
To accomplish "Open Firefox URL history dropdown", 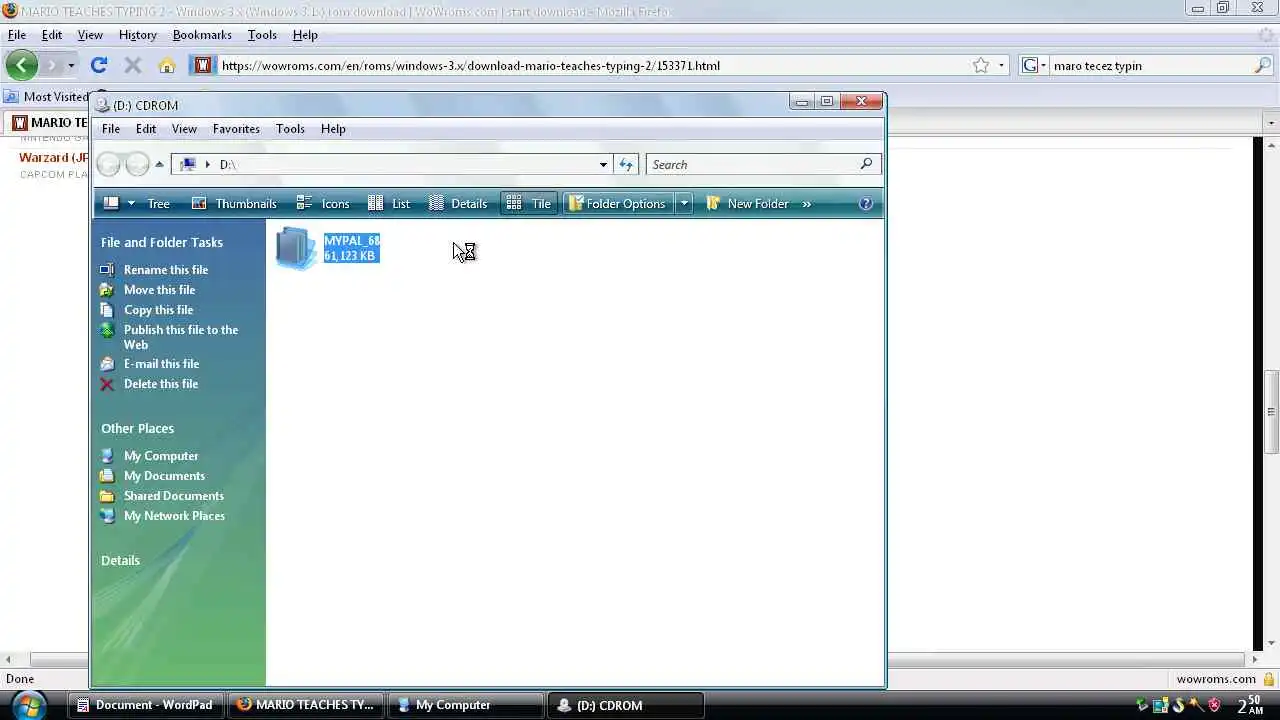I will coord(1001,65).
